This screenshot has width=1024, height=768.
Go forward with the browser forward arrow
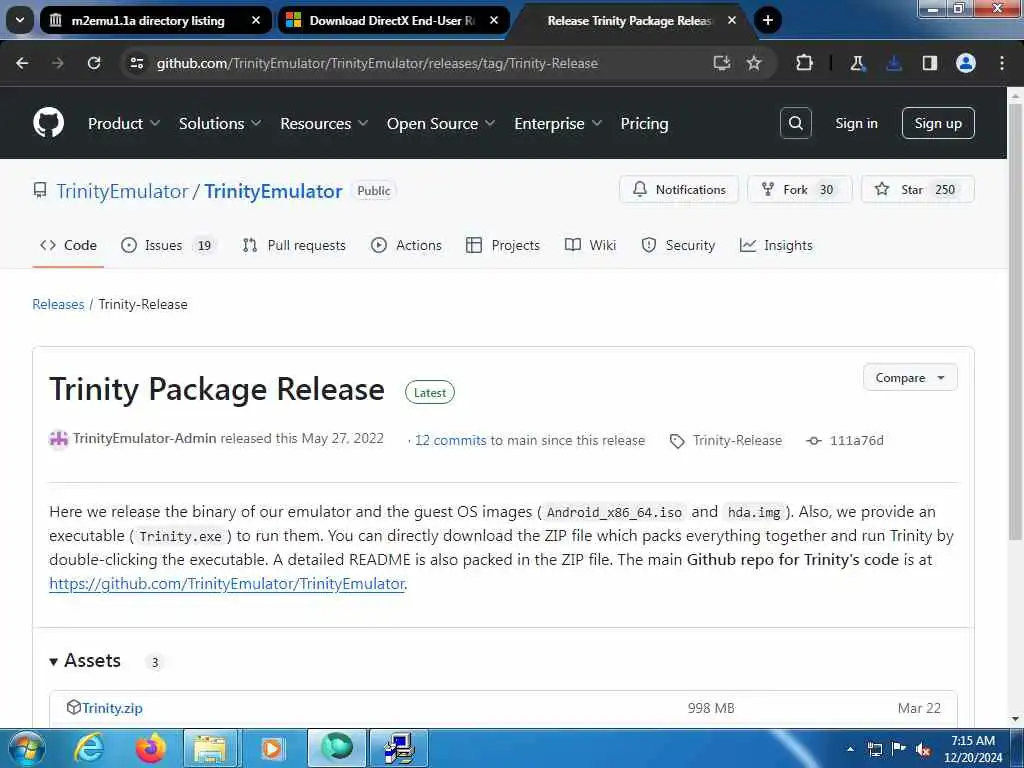[x=58, y=63]
